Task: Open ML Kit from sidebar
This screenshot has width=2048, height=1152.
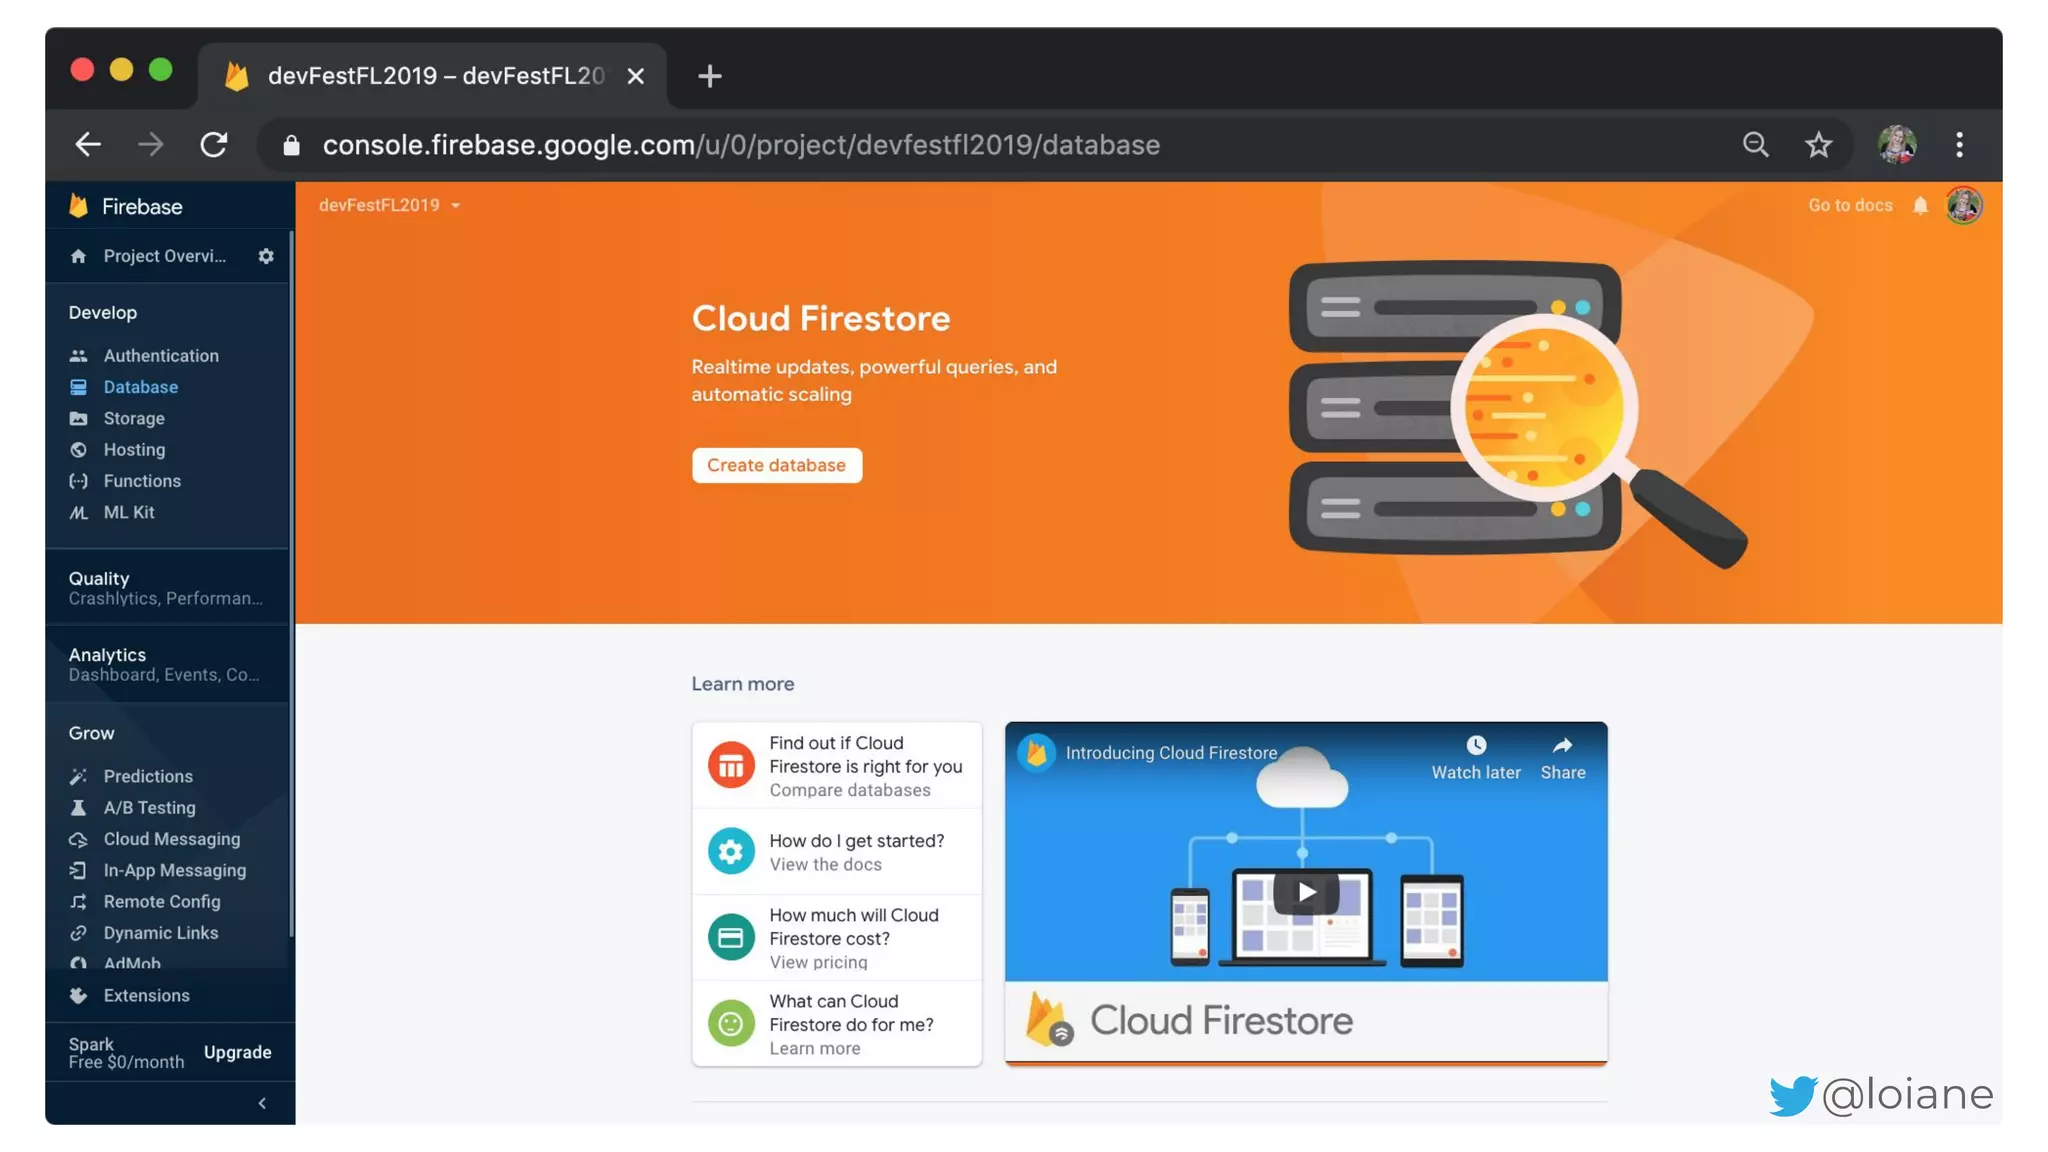Action: 128,512
